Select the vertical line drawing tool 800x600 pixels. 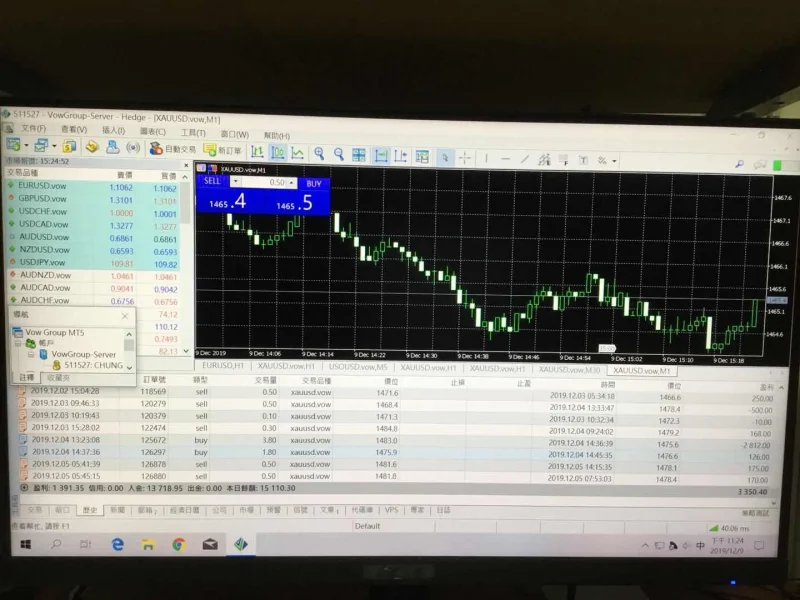point(486,159)
